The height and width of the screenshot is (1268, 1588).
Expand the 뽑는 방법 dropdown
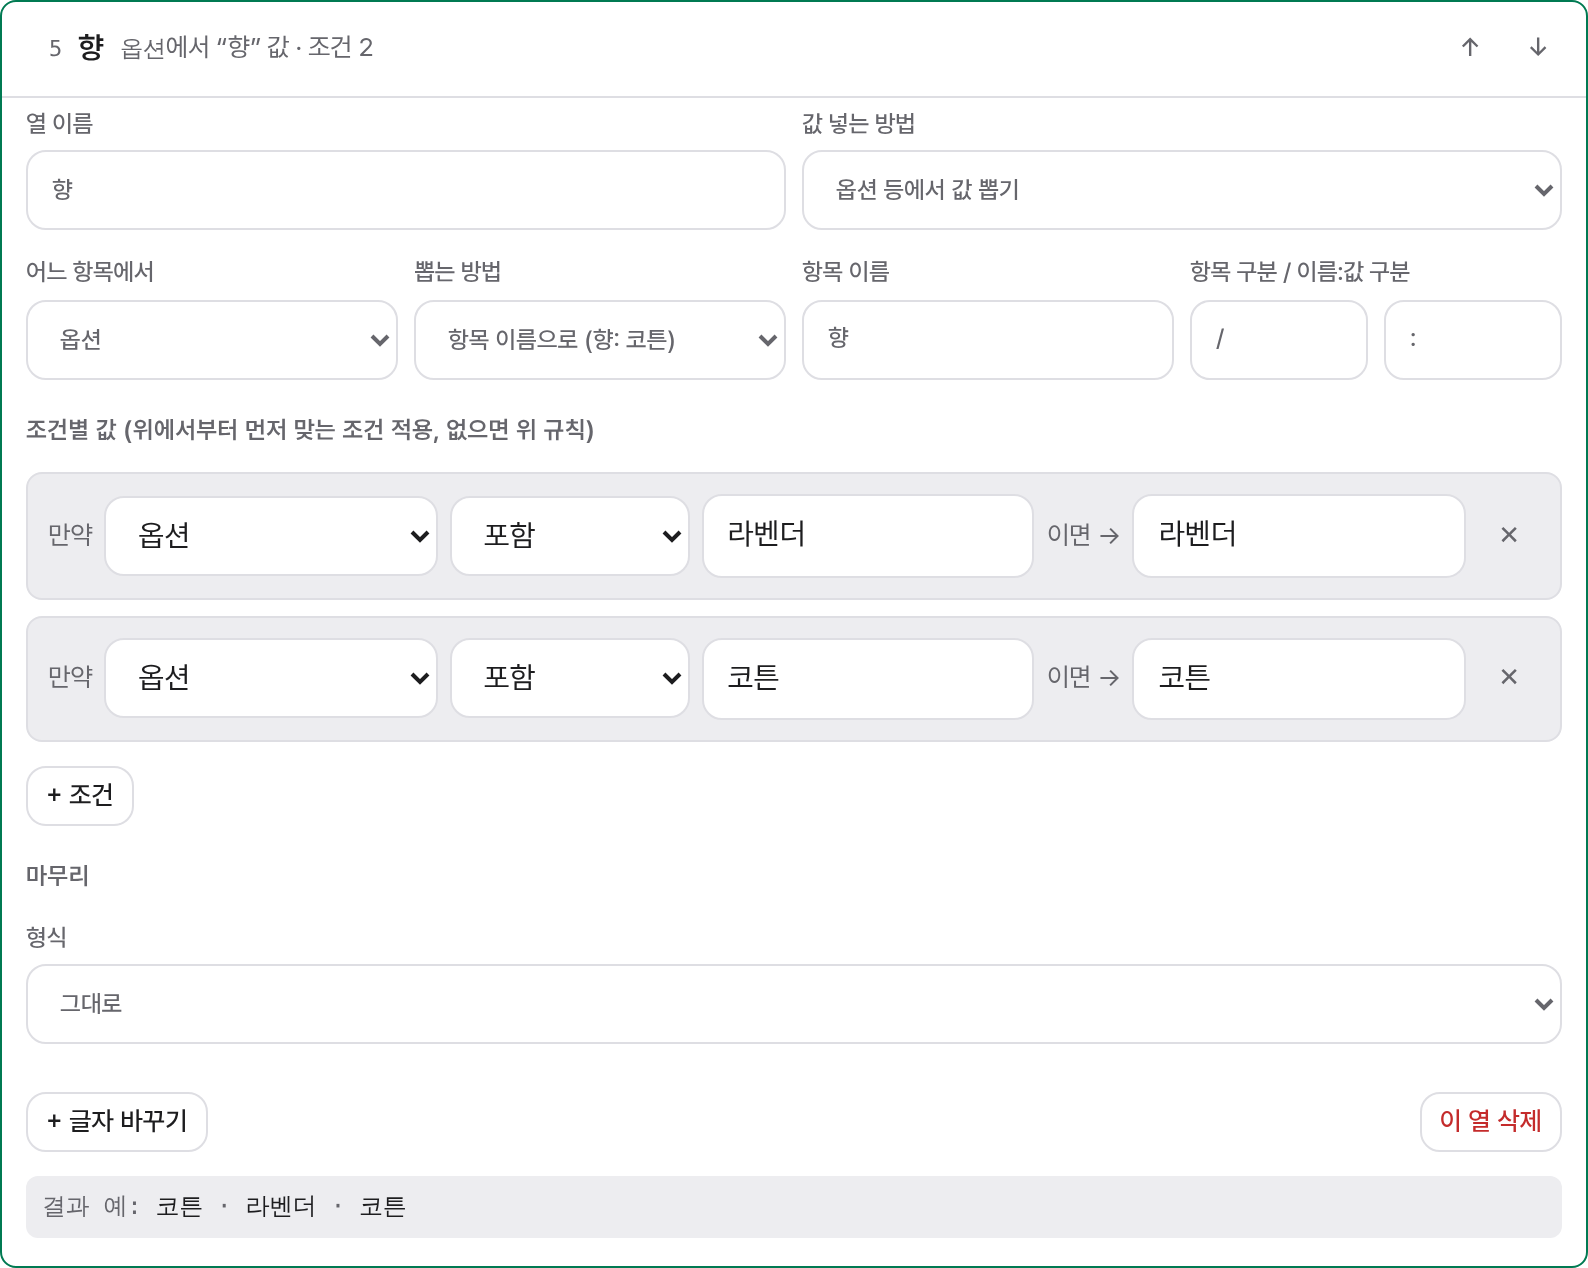[x=600, y=340]
